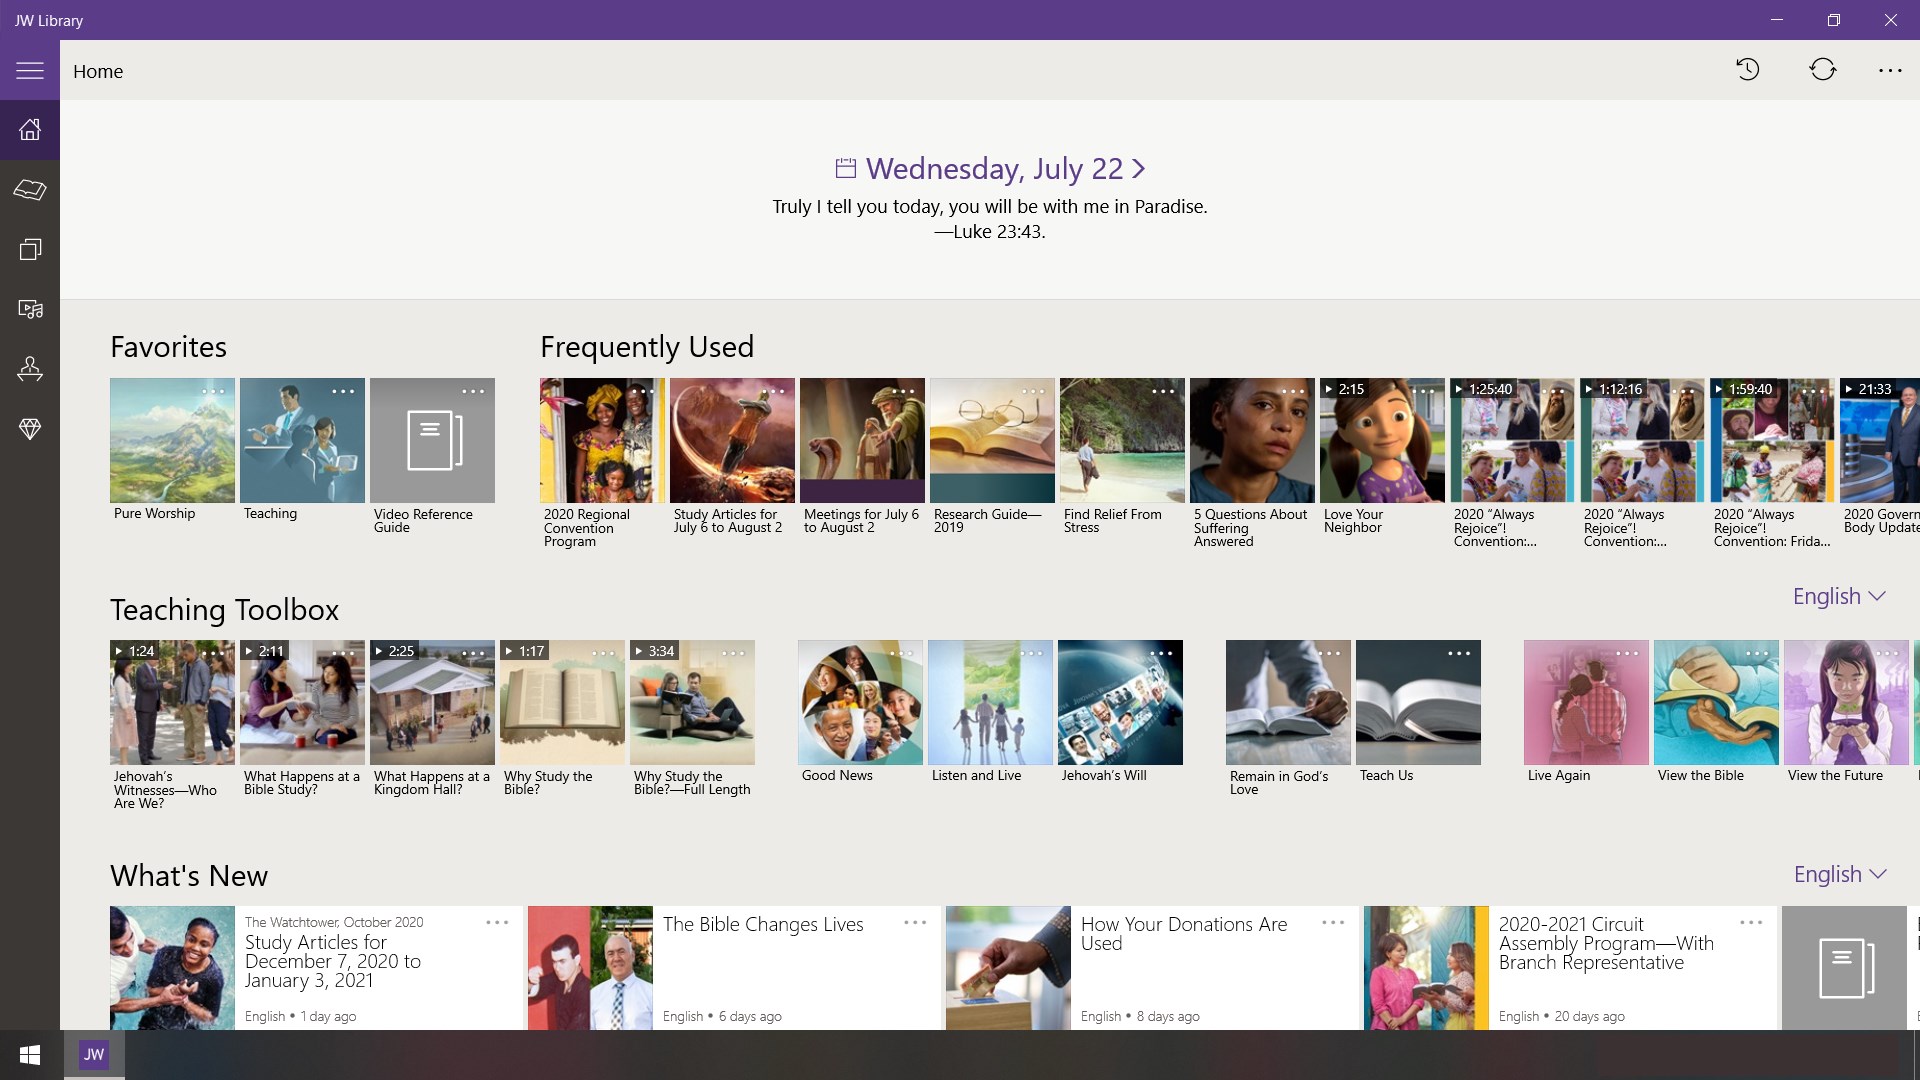The height and width of the screenshot is (1080, 1920).
Task: Open the Publications sidebar icon
Action: (30, 250)
